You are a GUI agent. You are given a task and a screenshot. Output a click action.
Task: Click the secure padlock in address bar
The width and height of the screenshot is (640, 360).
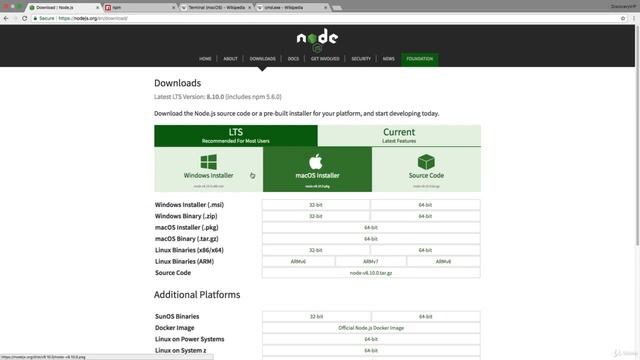[x=36, y=18]
